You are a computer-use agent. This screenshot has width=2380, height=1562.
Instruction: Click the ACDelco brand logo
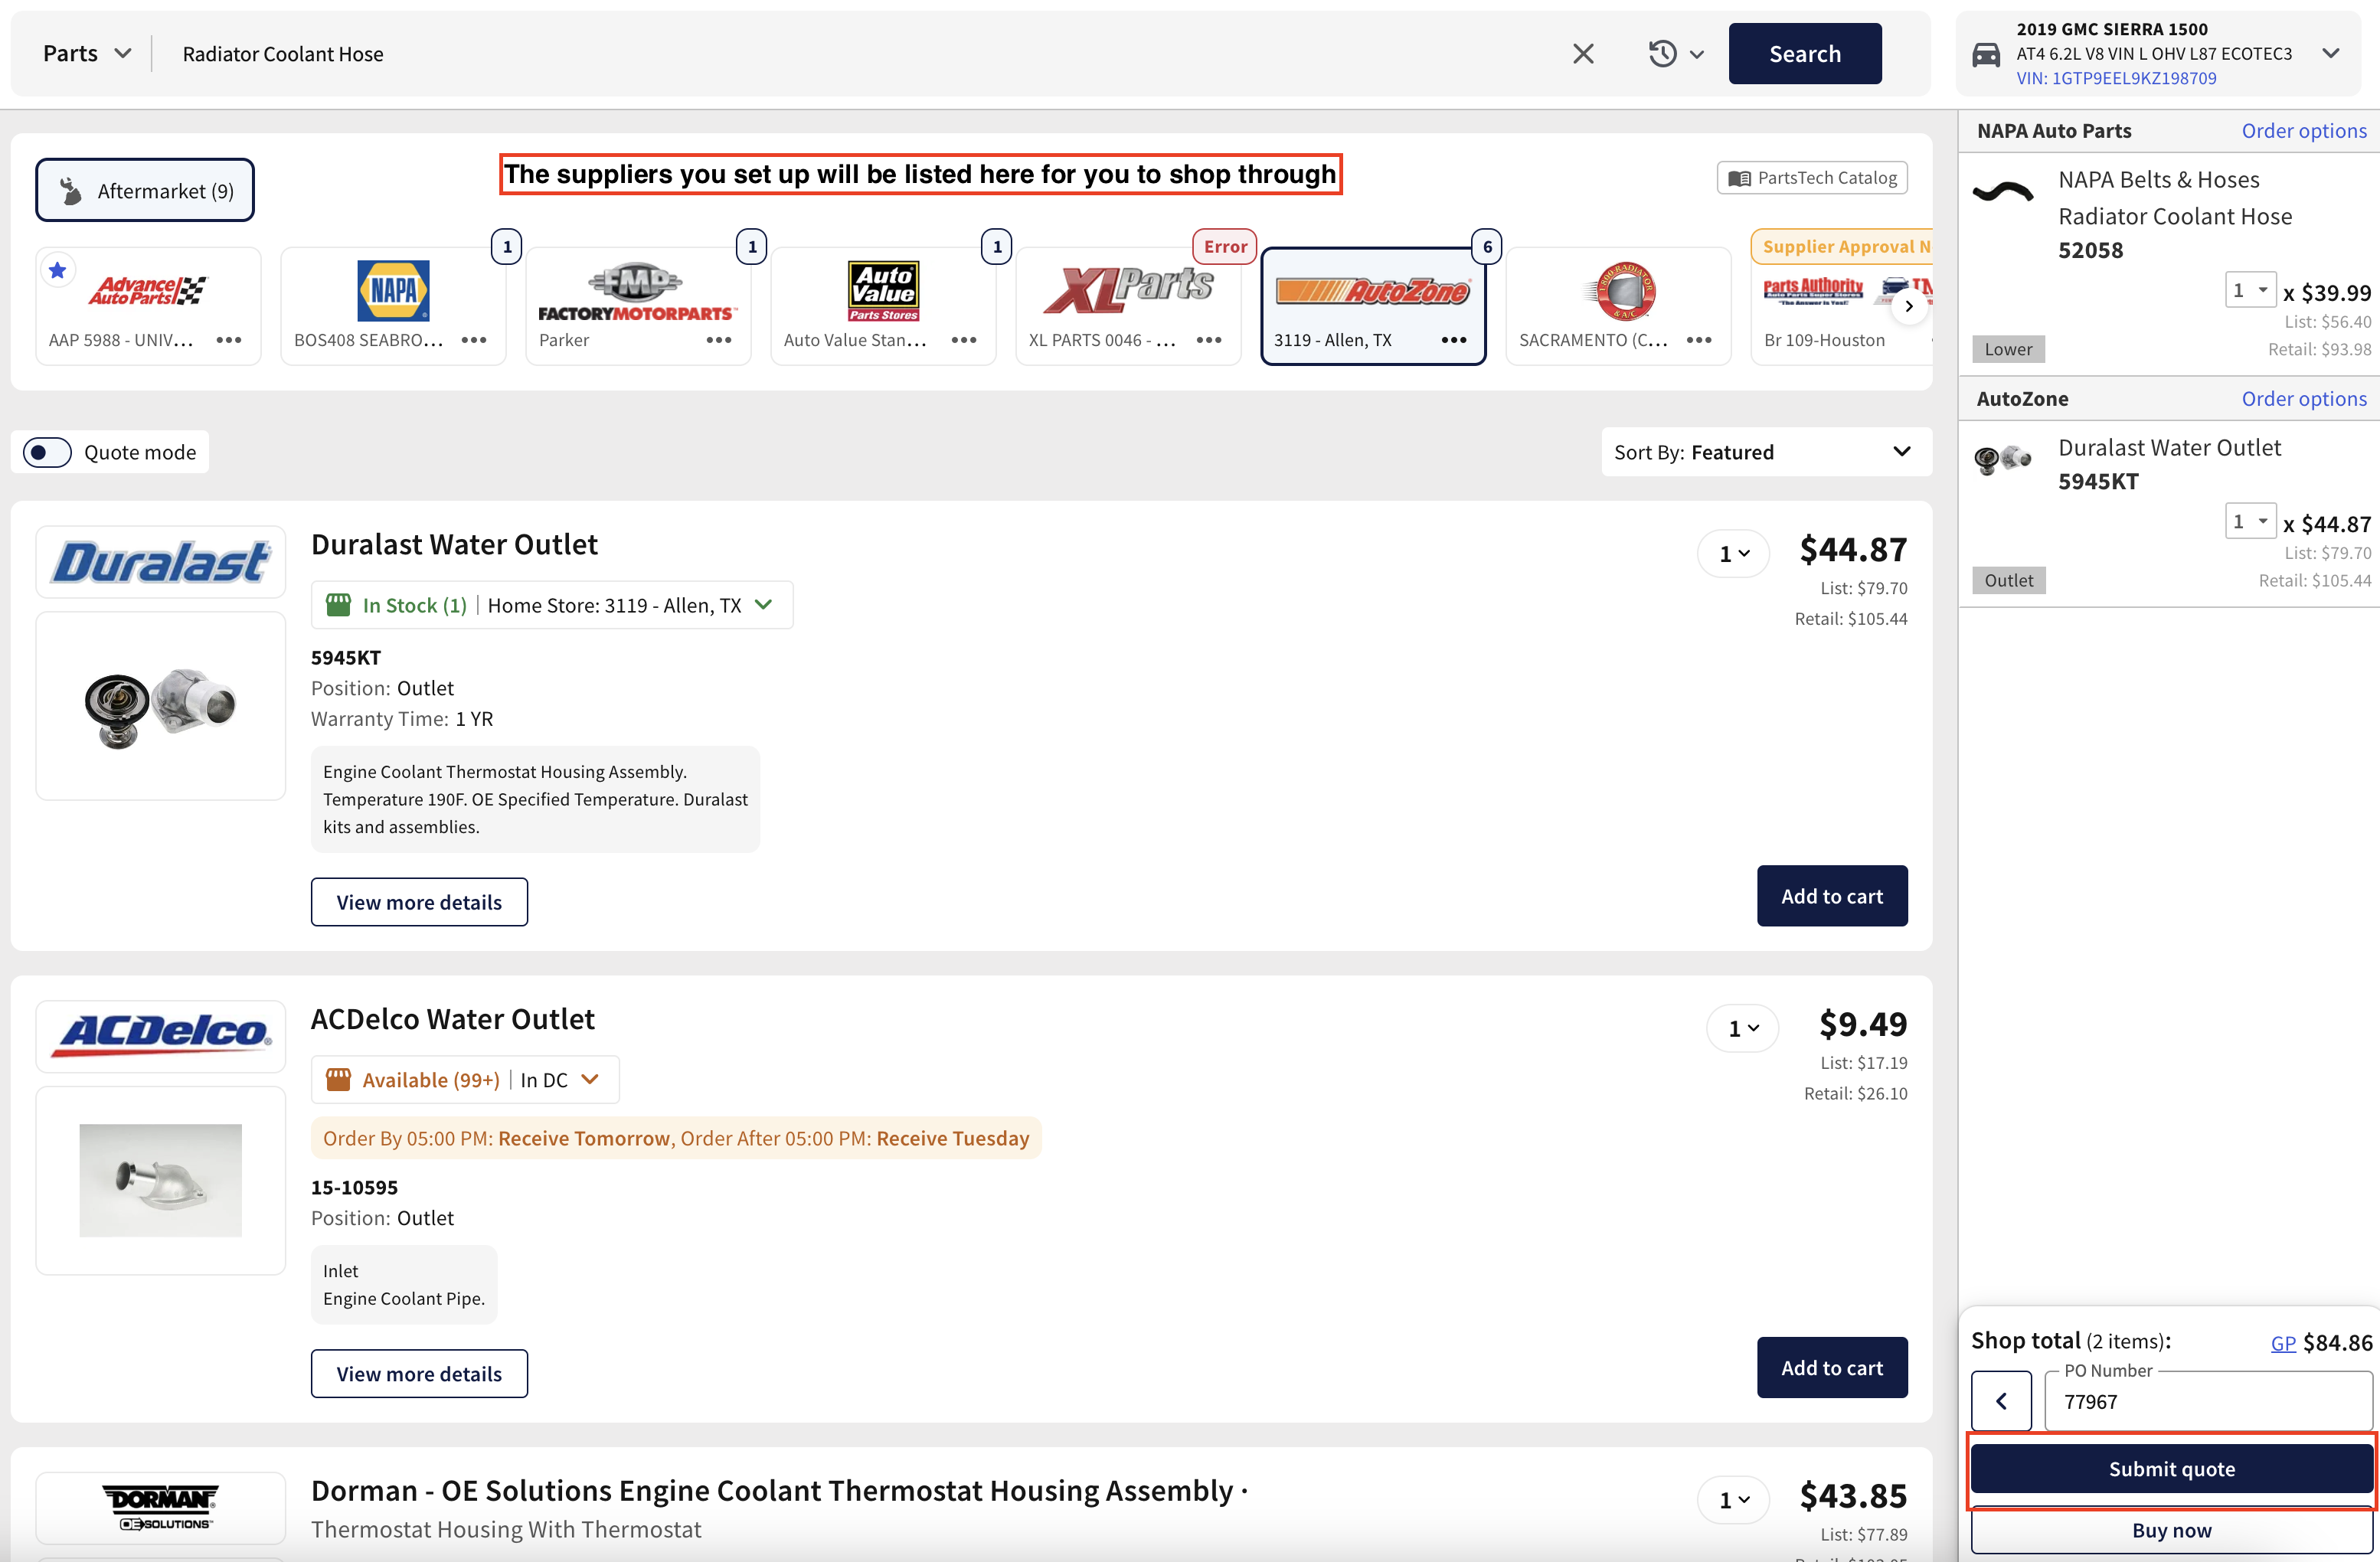pos(161,1035)
